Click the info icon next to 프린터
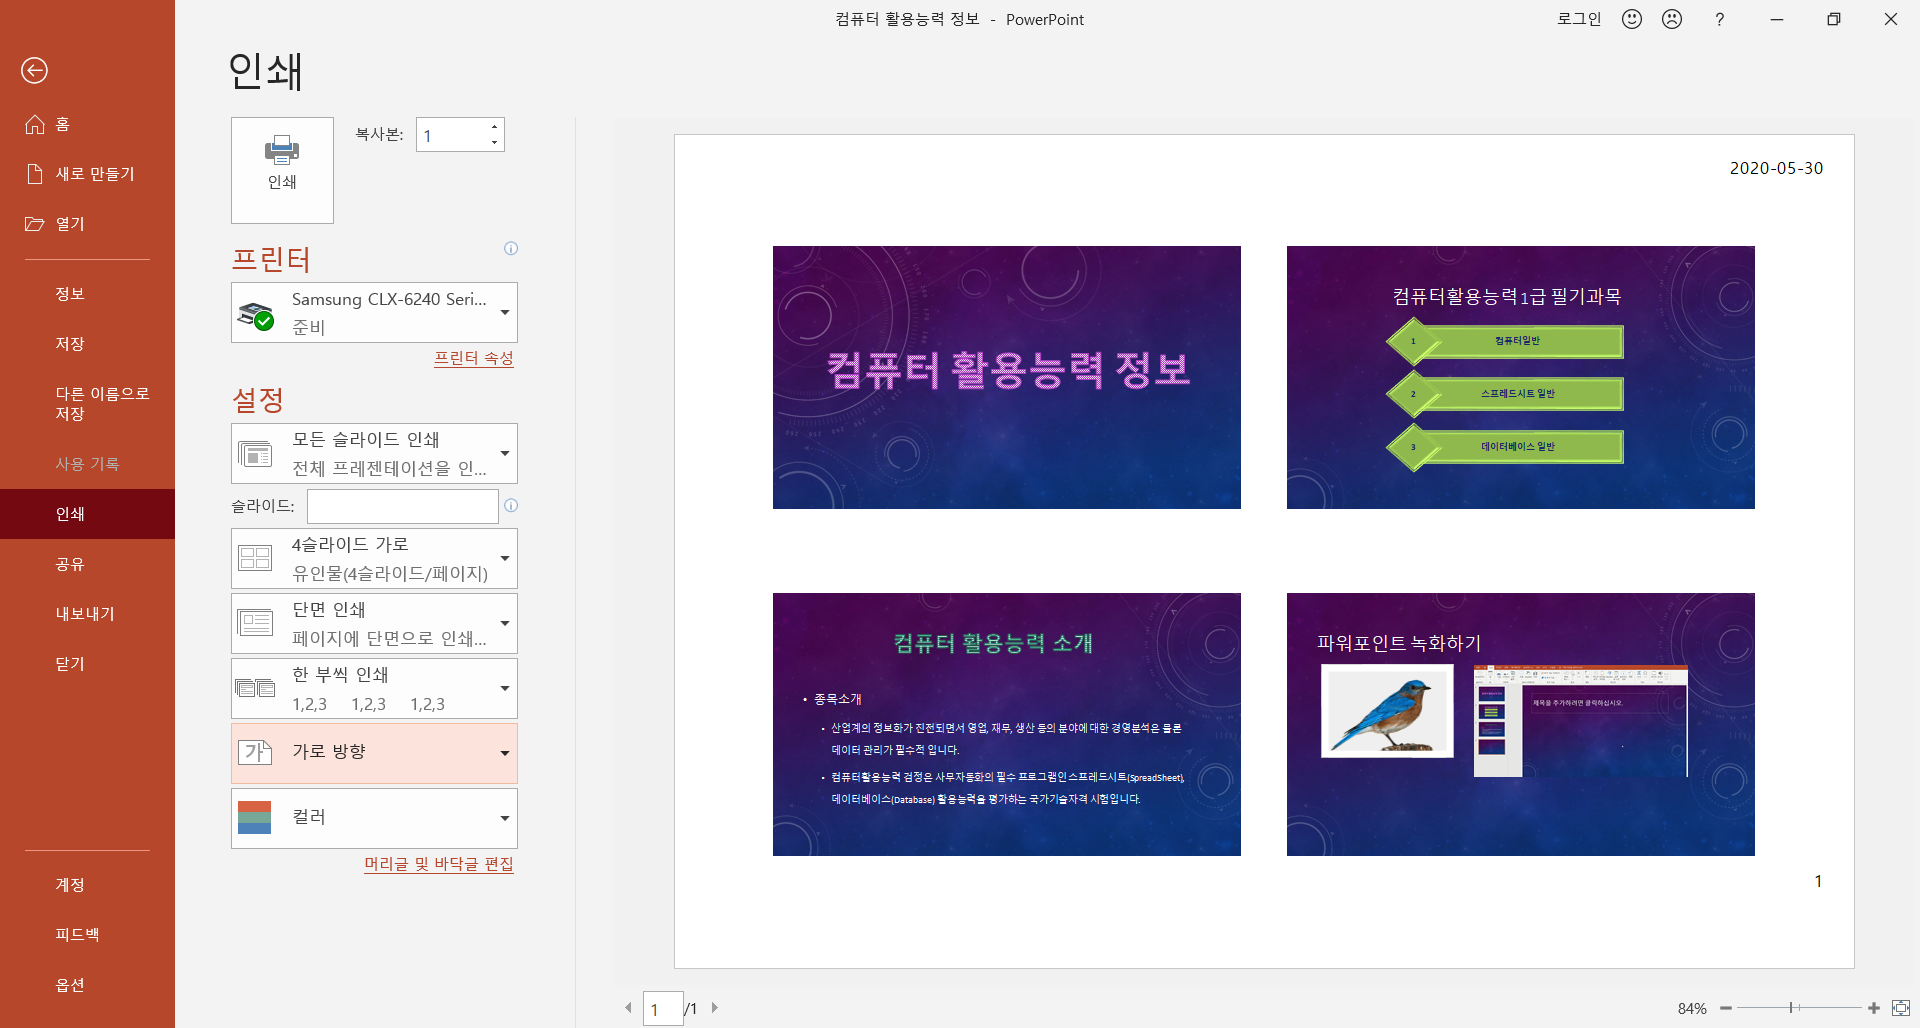 click(511, 248)
